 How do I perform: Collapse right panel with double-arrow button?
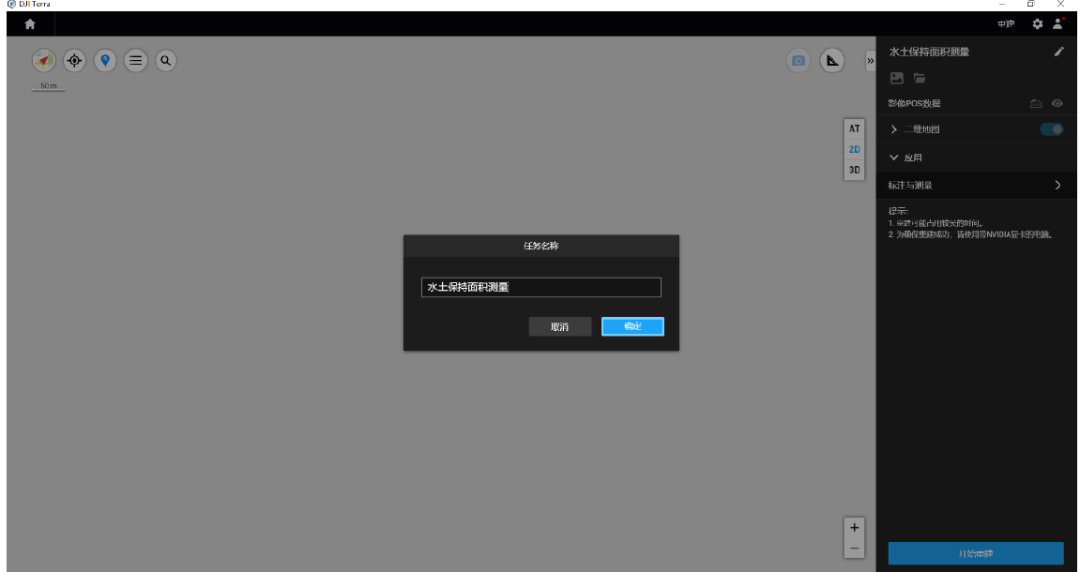869,62
